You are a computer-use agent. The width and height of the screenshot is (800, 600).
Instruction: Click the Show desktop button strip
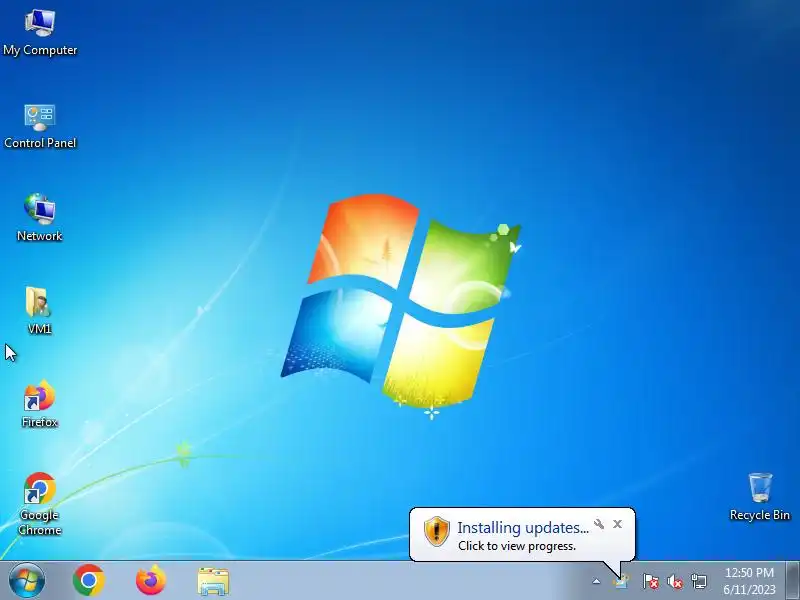click(792, 581)
